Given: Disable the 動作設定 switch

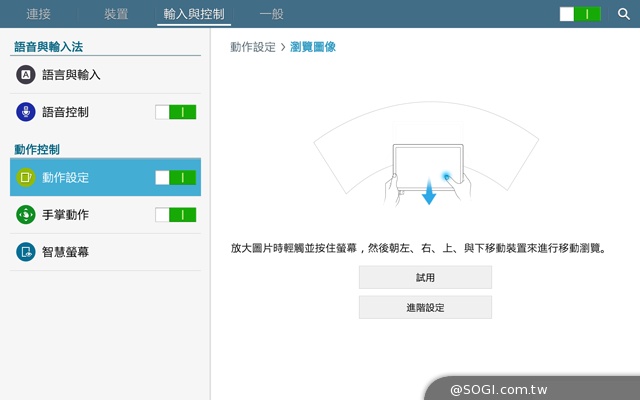Looking at the screenshot, I should click(x=176, y=178).
